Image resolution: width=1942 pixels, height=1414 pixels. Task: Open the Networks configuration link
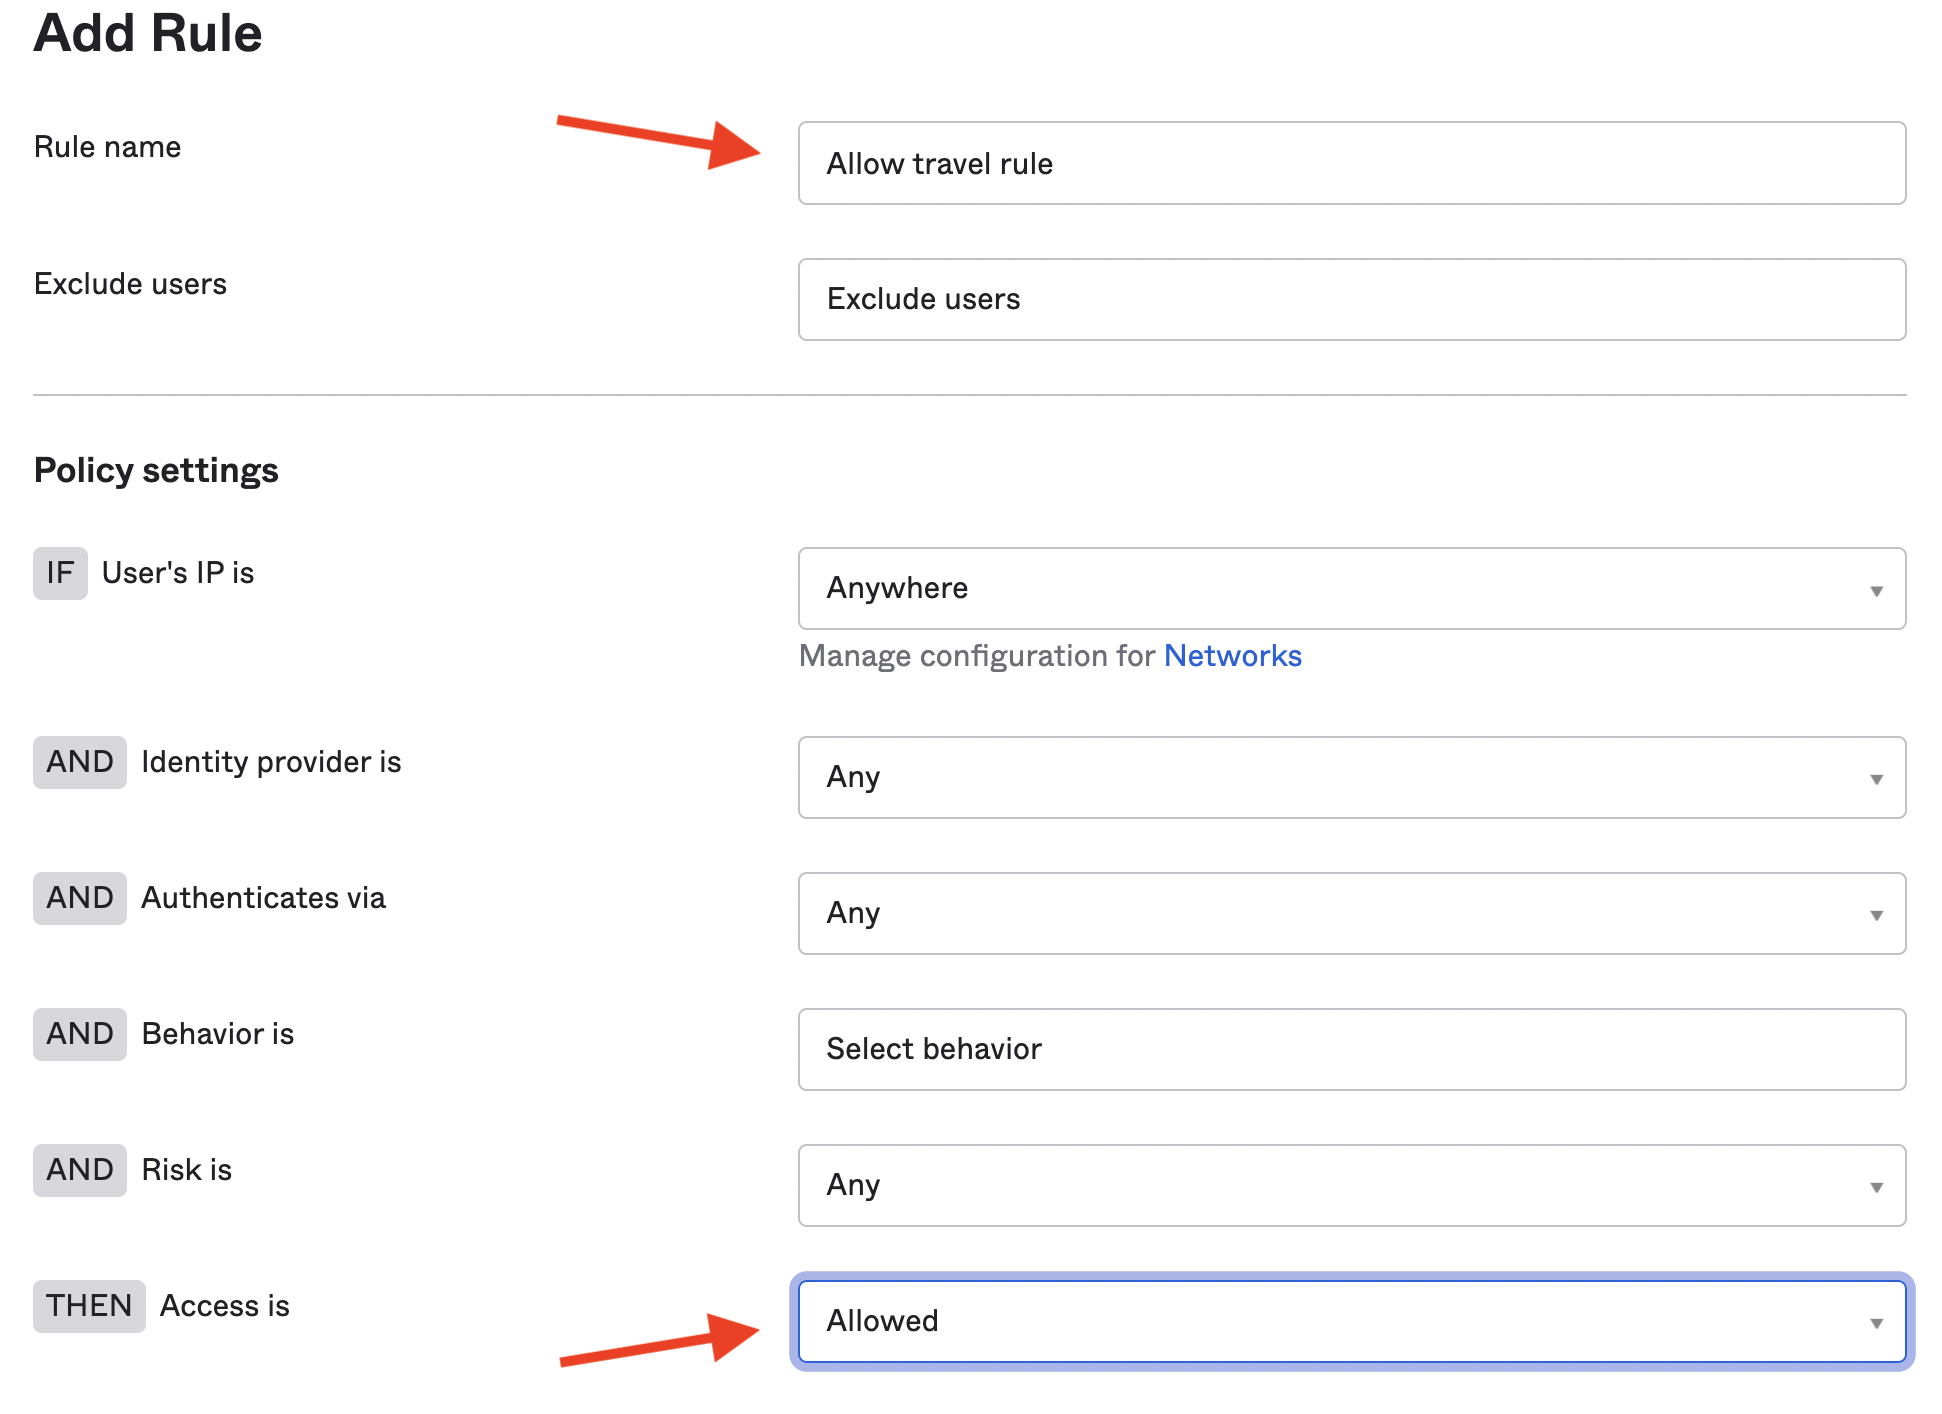pyautogui.click(x=1232, y=656)
